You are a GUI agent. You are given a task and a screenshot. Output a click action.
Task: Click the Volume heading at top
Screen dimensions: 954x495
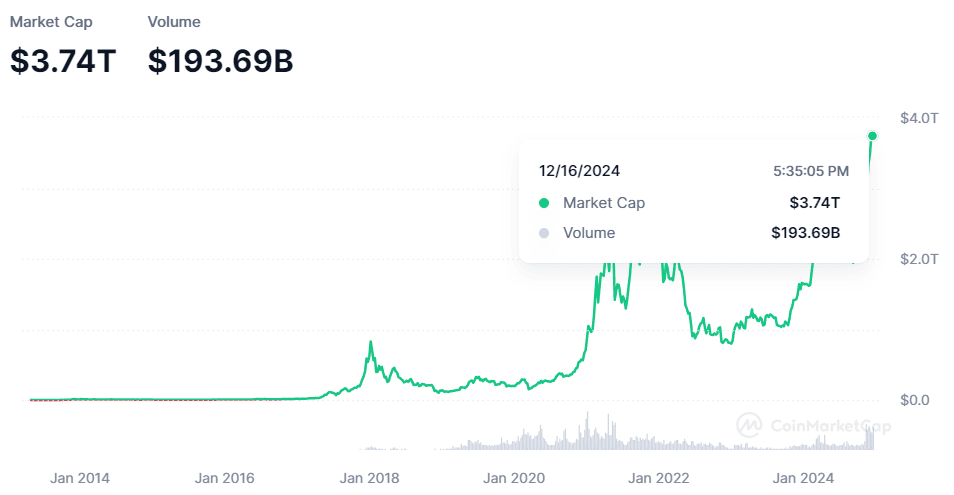174,21
